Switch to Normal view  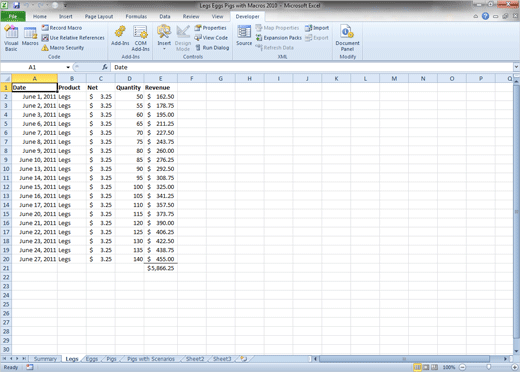point(417,367)
